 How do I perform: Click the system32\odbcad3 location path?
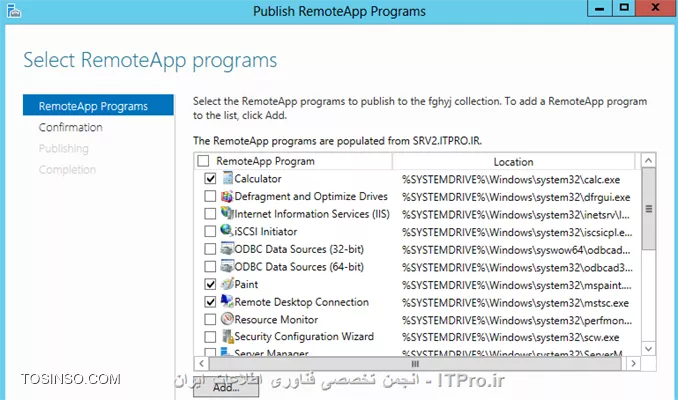coord(517,268)
